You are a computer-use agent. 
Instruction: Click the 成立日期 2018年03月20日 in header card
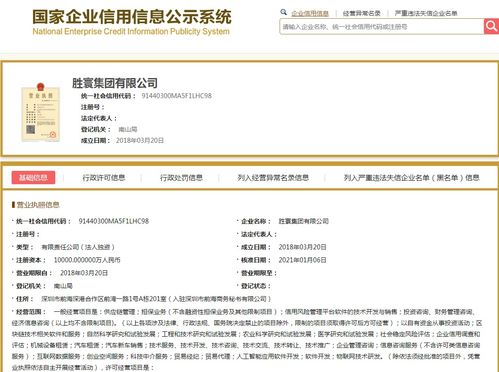(140, 141)
